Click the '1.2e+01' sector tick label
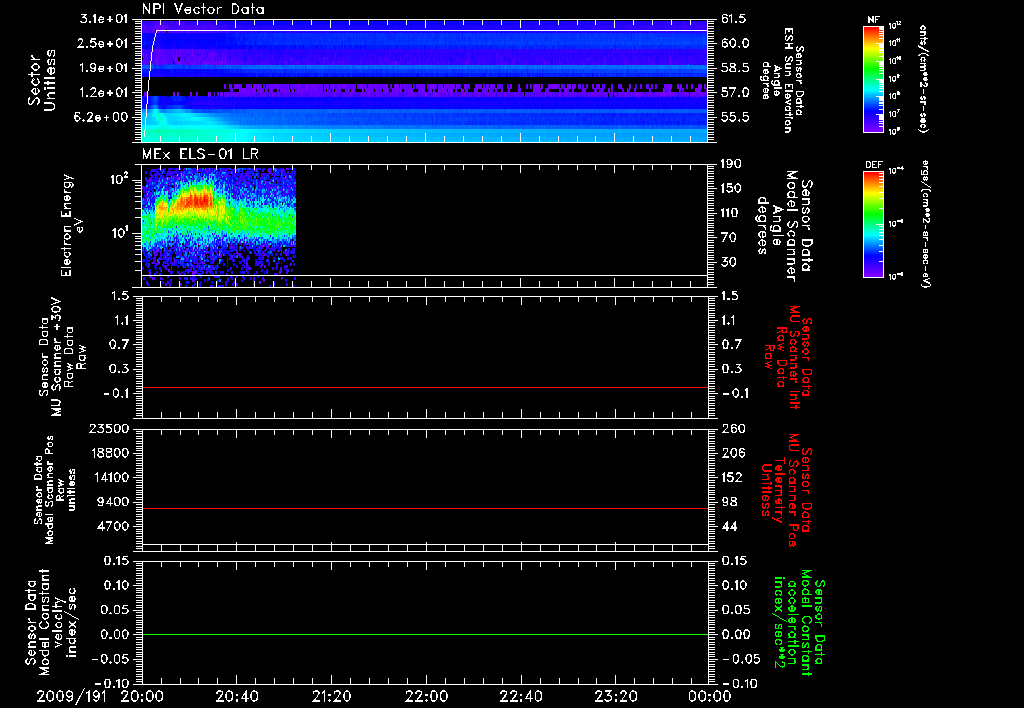This screenshot has width=1024, height=708. [104, 93]
